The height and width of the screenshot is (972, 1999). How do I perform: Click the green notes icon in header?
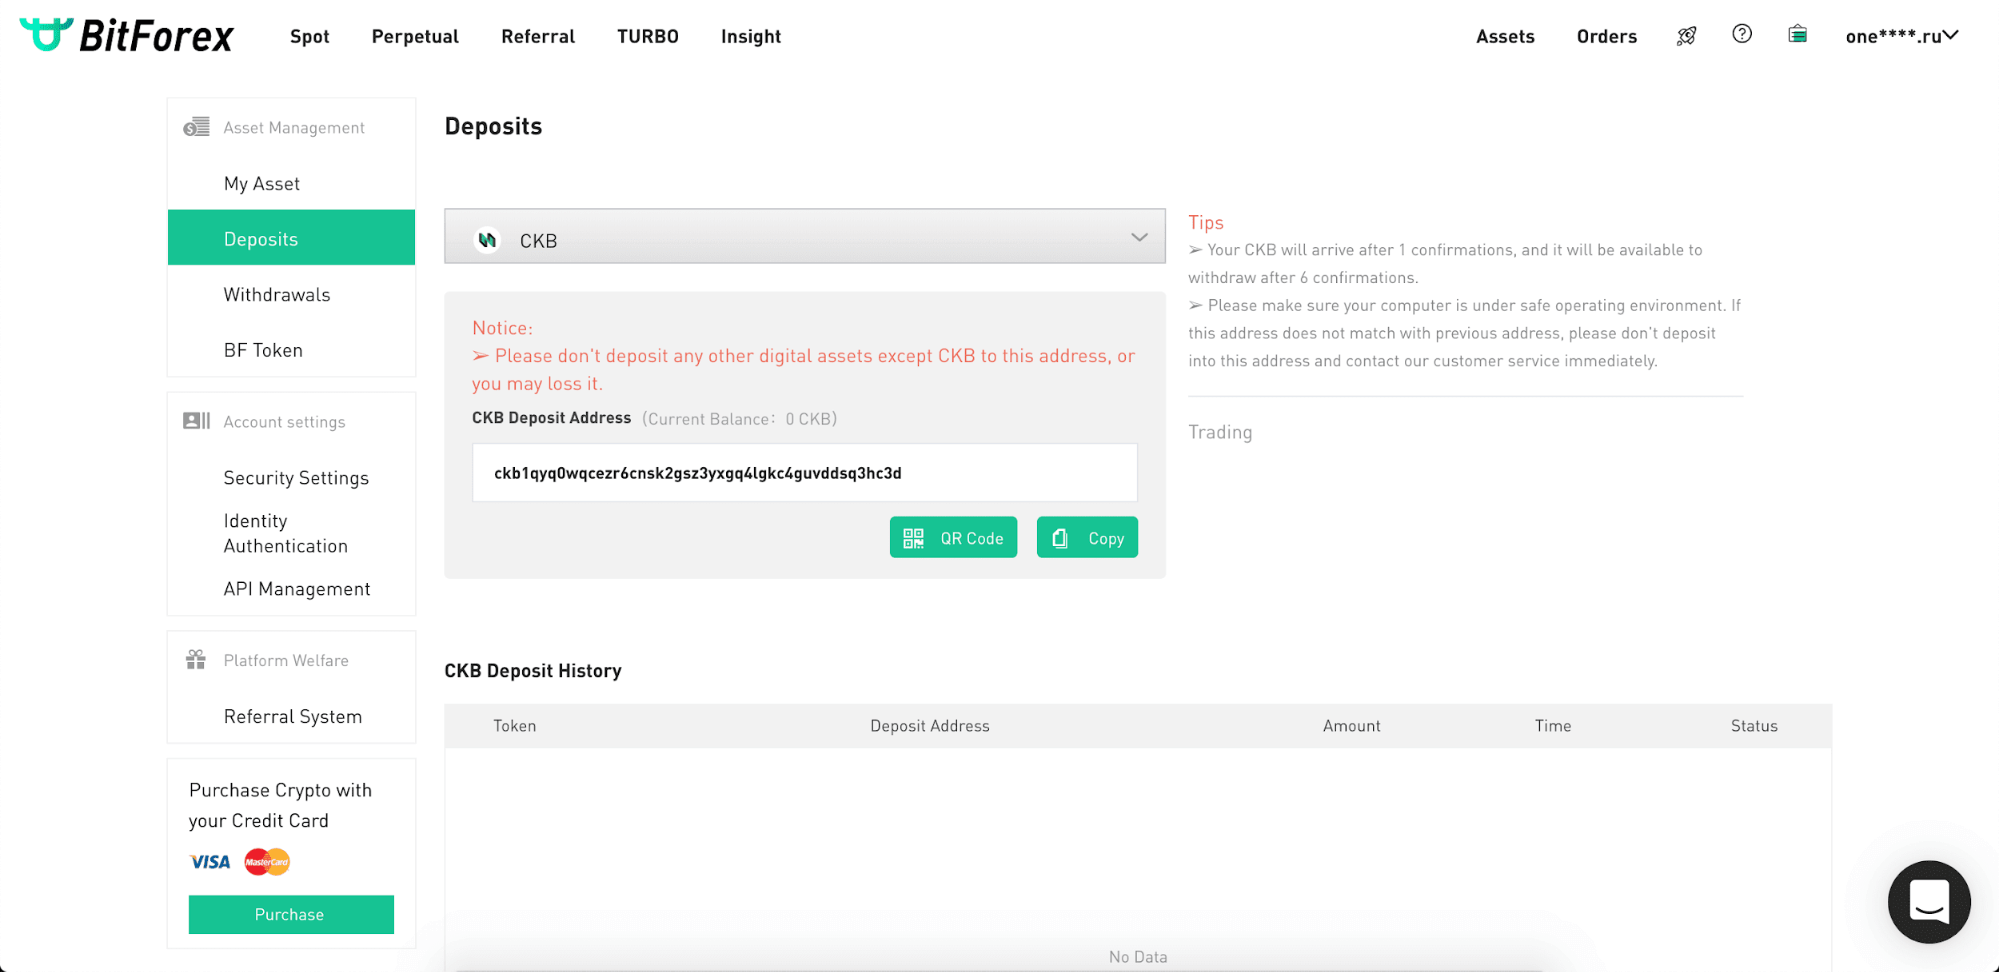click(1797, 34)
